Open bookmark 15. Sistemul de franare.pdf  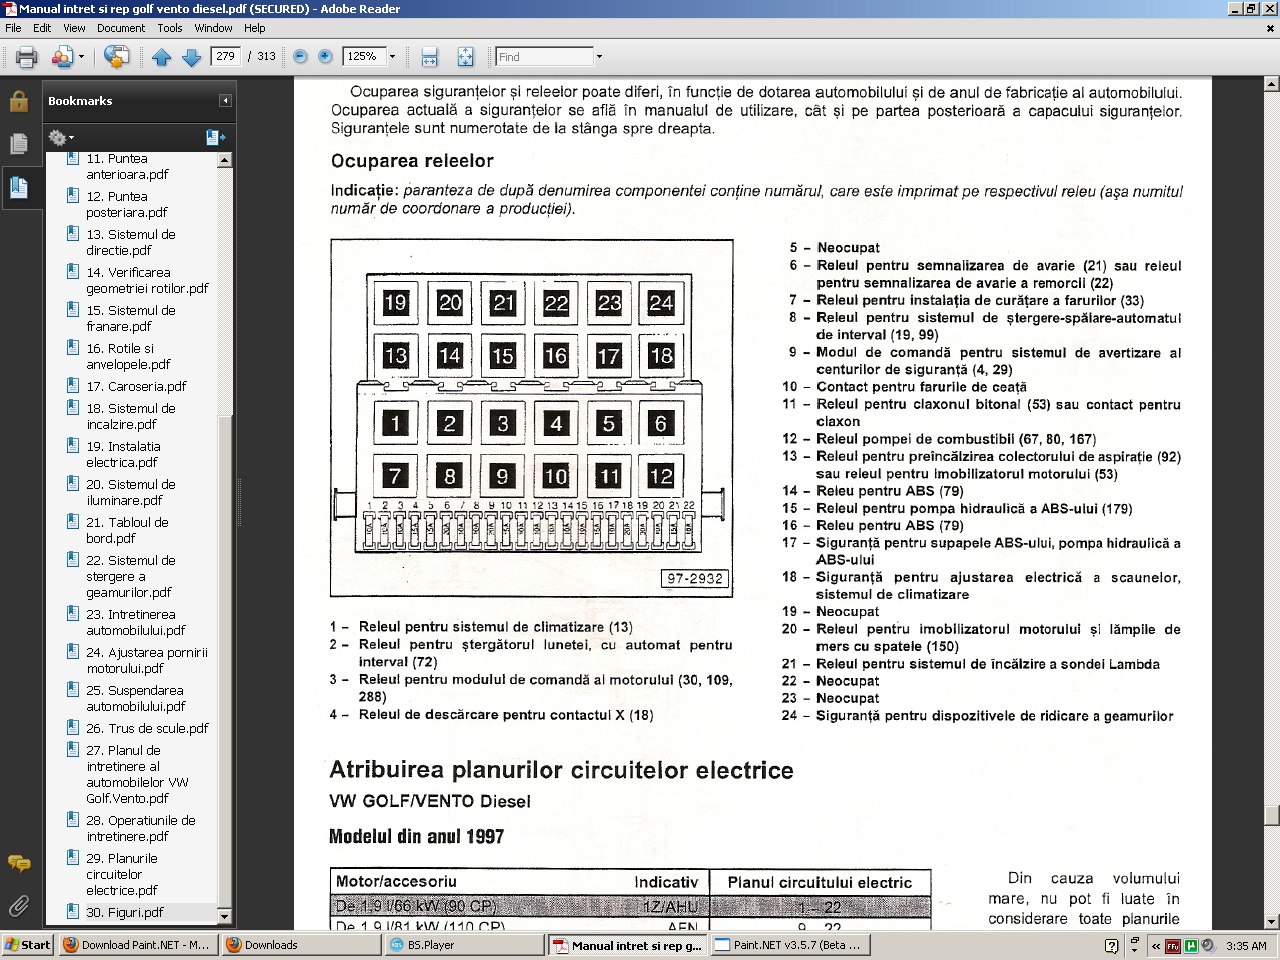point(130,318)
